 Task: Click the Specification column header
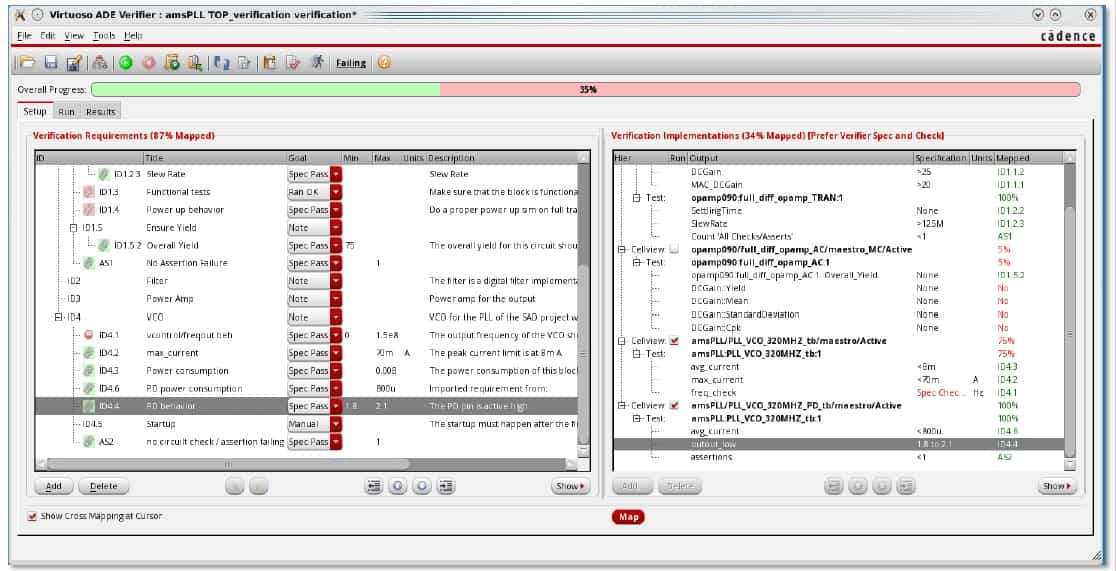click(x=941, y=158)
